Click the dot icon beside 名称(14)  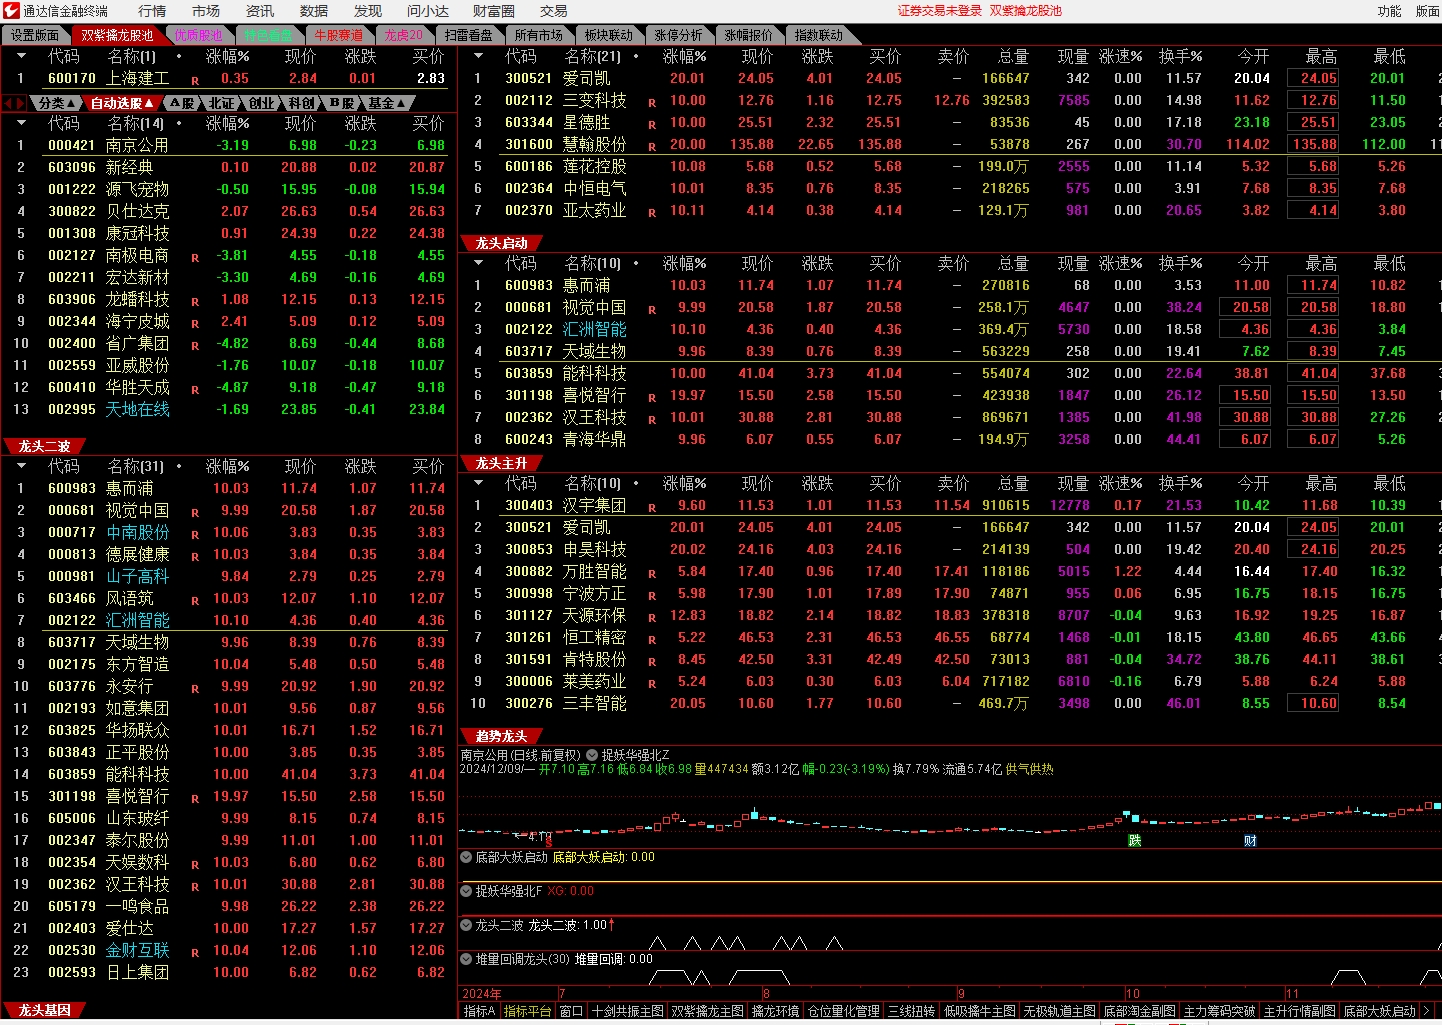[x=179, y=124]
